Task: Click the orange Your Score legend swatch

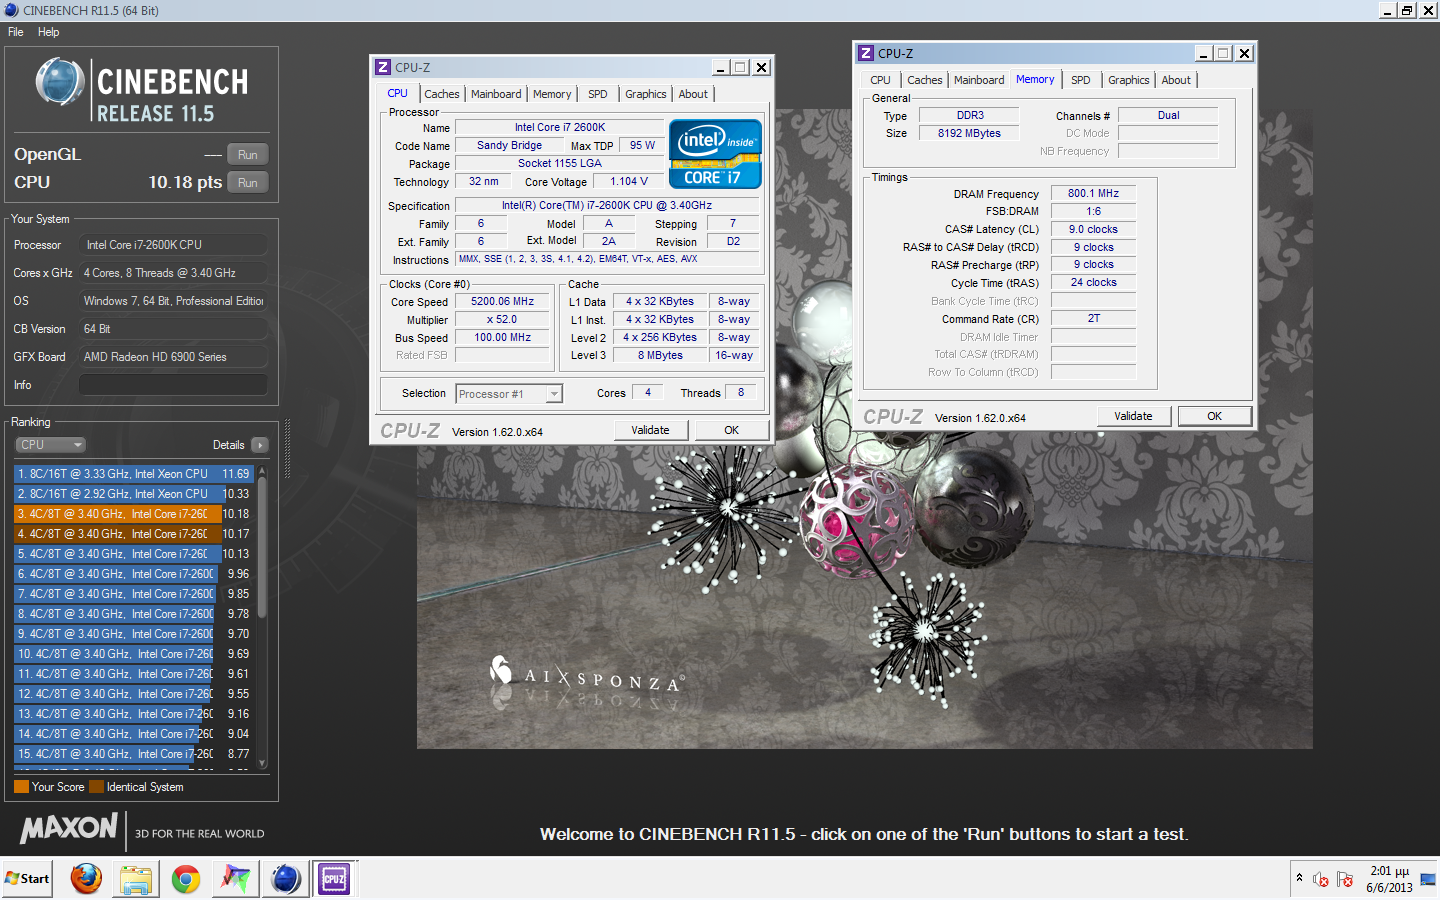Action: point(21,787)
